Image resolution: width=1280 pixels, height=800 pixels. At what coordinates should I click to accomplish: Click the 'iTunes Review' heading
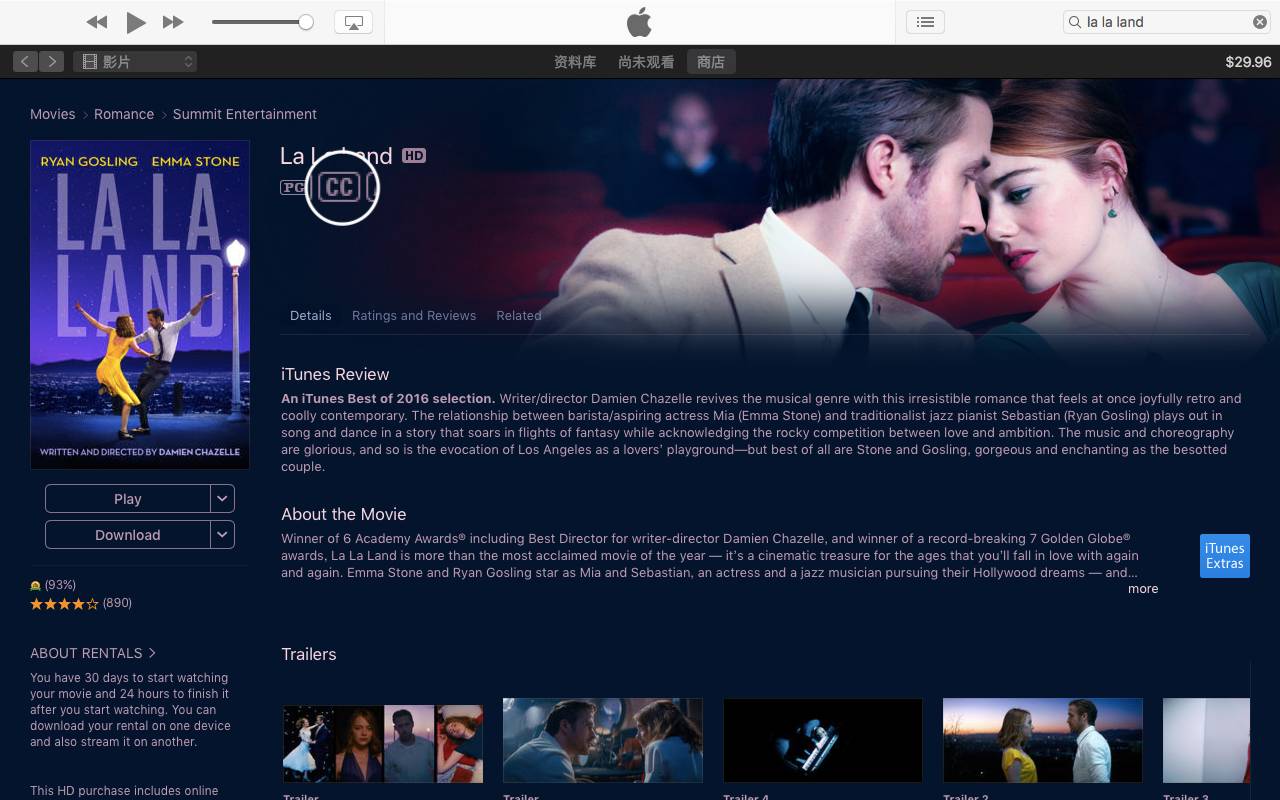pos(335,374)
